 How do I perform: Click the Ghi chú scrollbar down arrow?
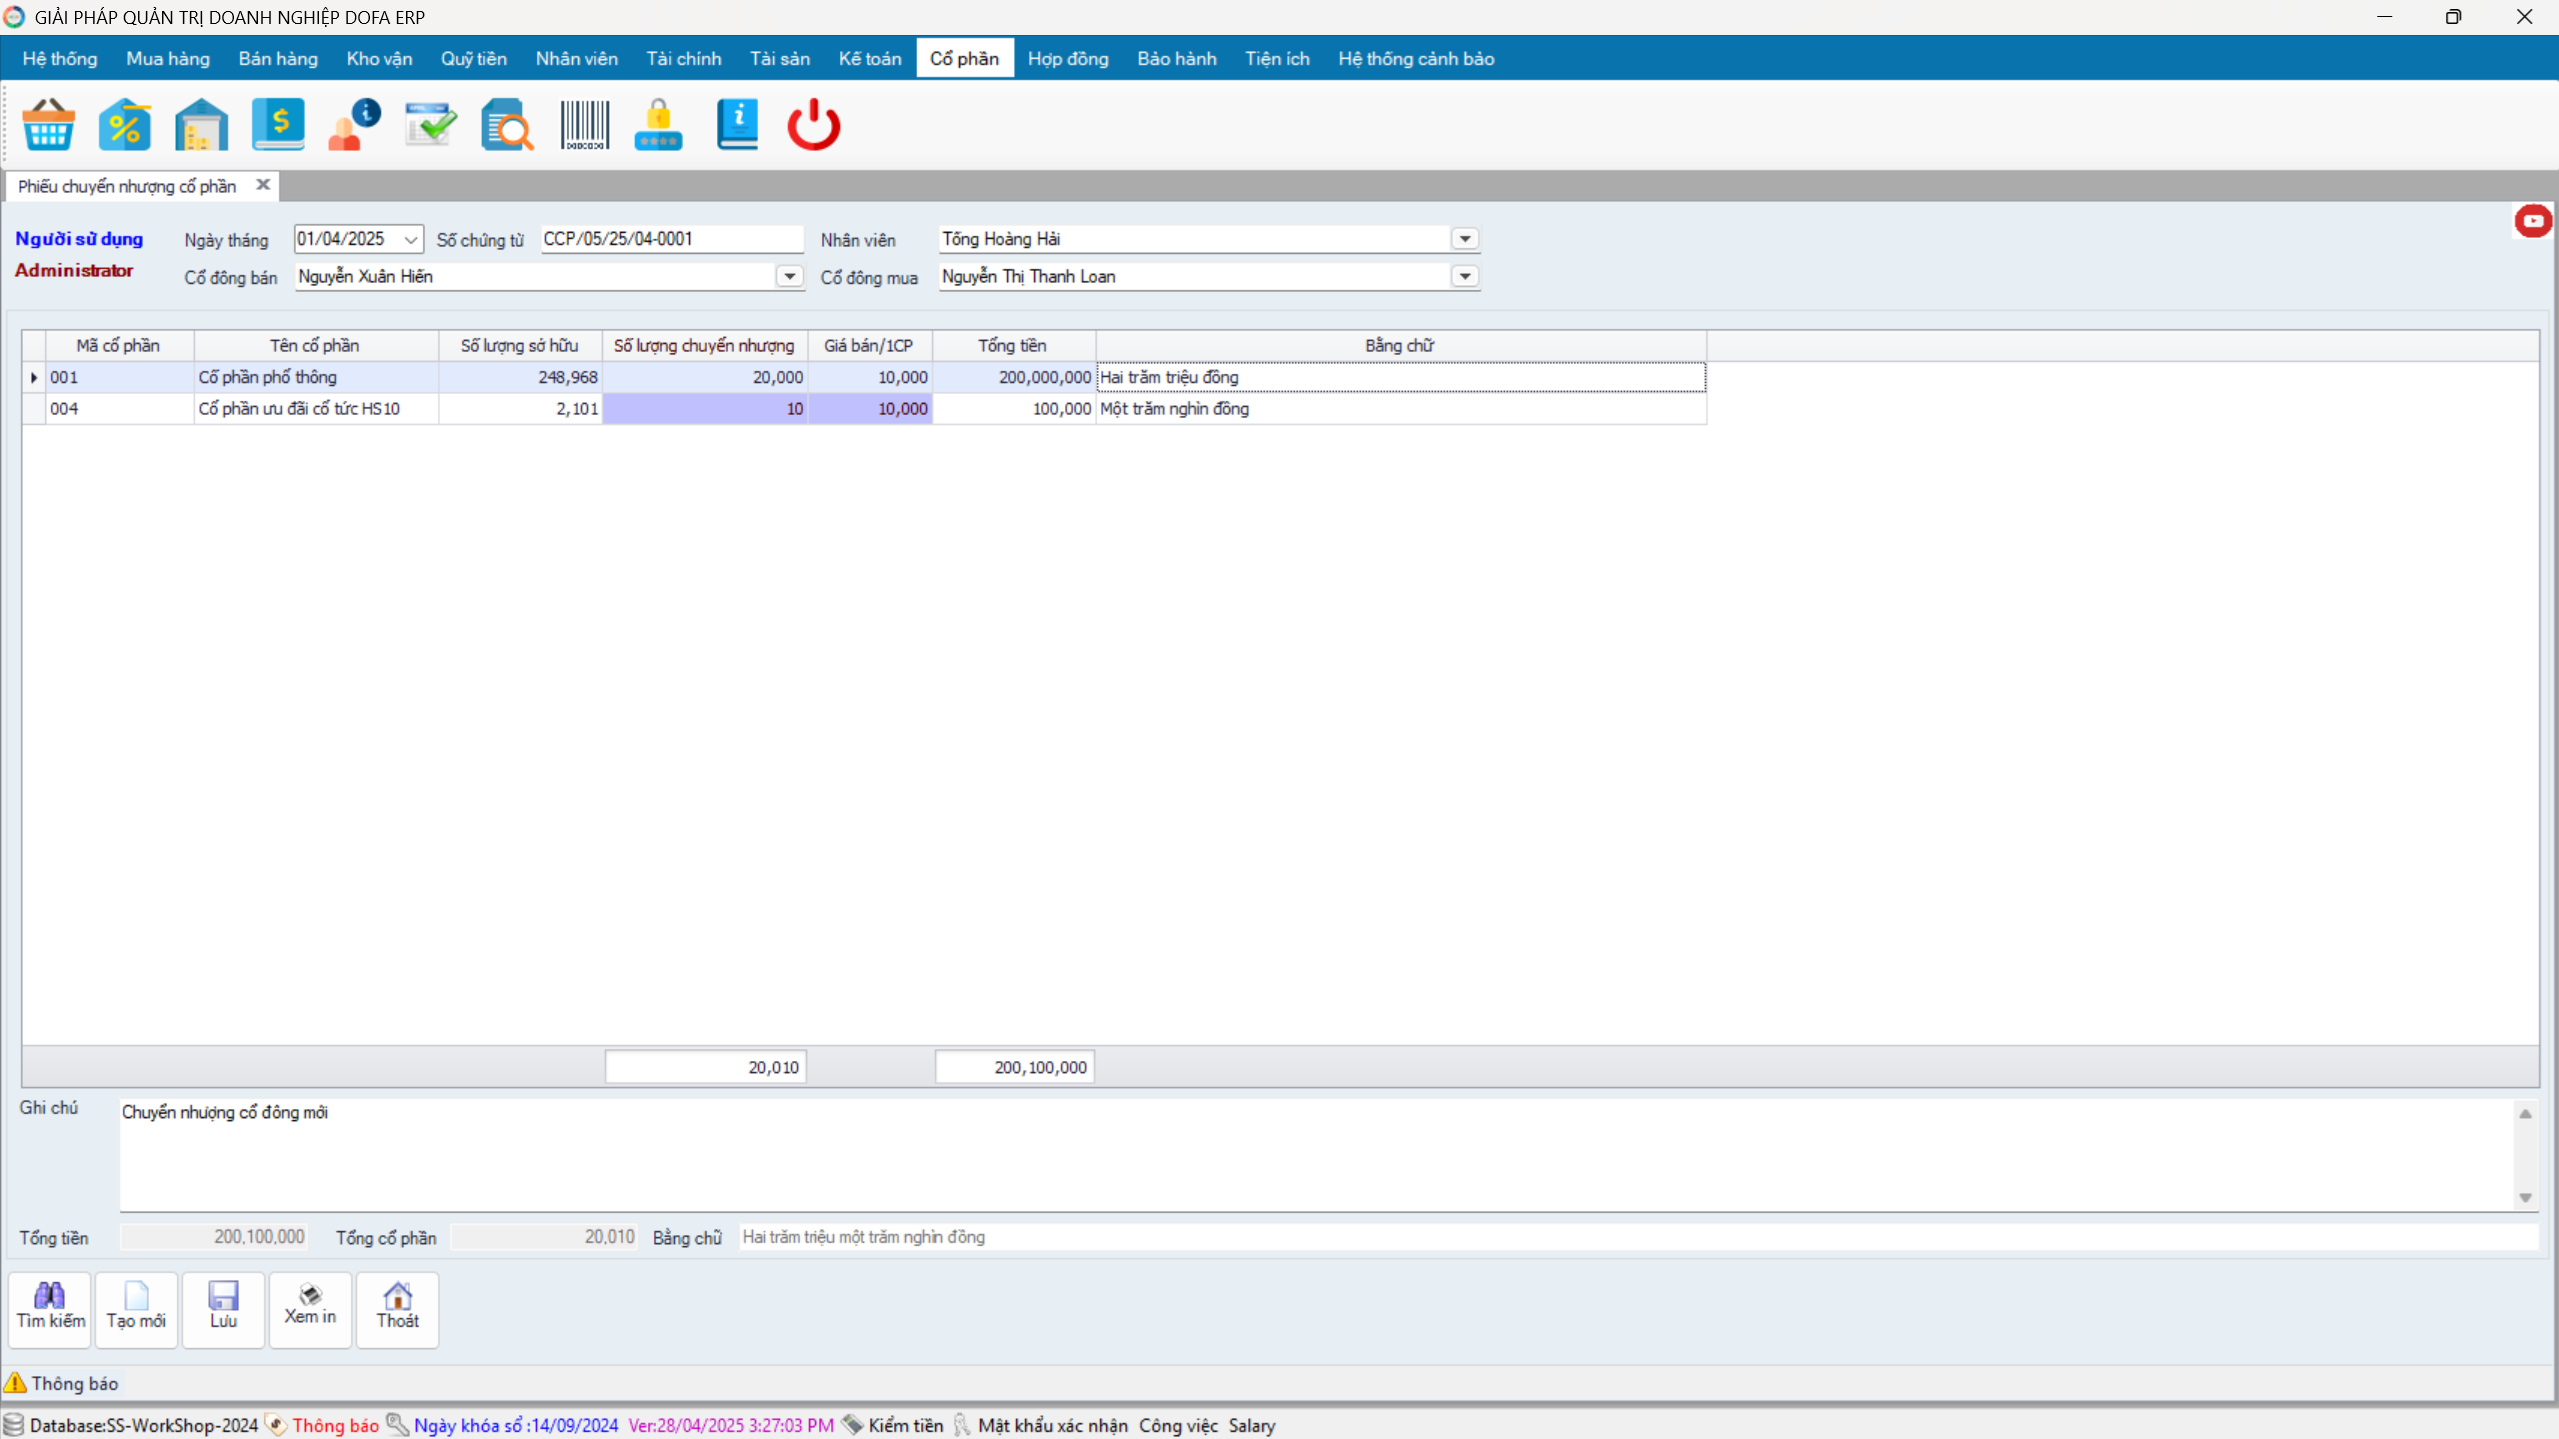tap(2525, 1197)
